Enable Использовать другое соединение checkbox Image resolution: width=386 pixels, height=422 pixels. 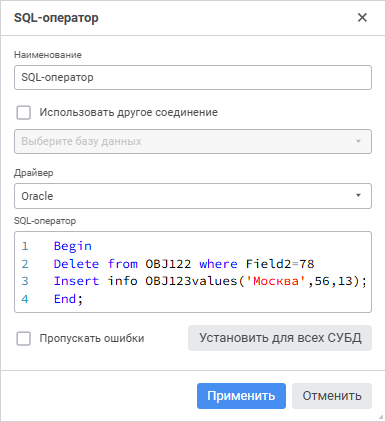click(x=24, y=113)
